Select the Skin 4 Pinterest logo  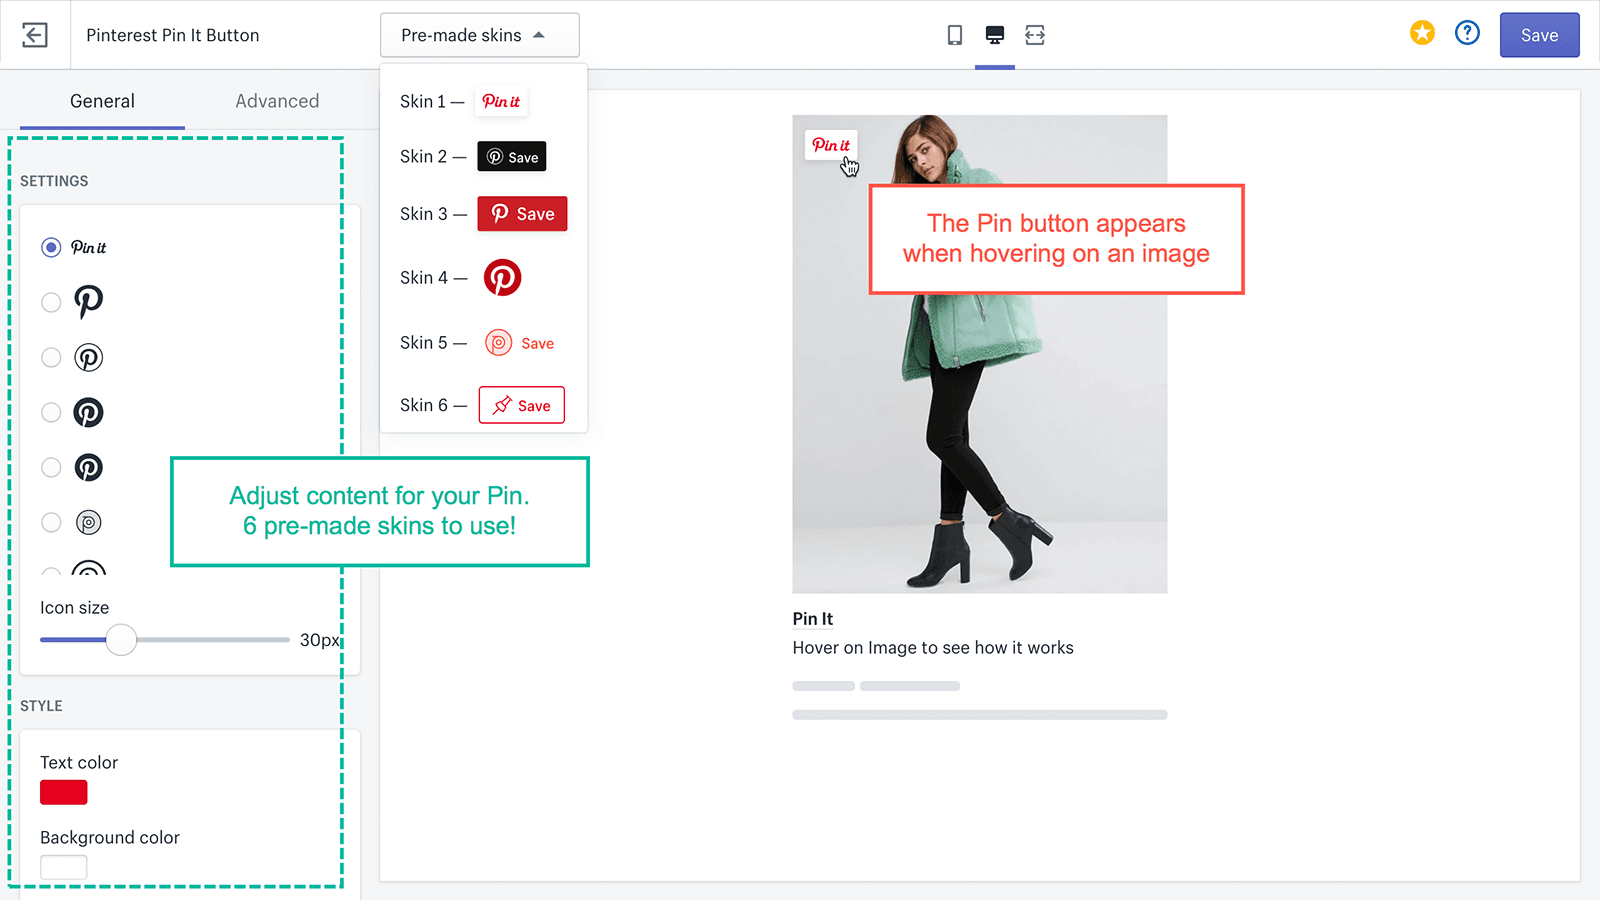pos(503,277)
